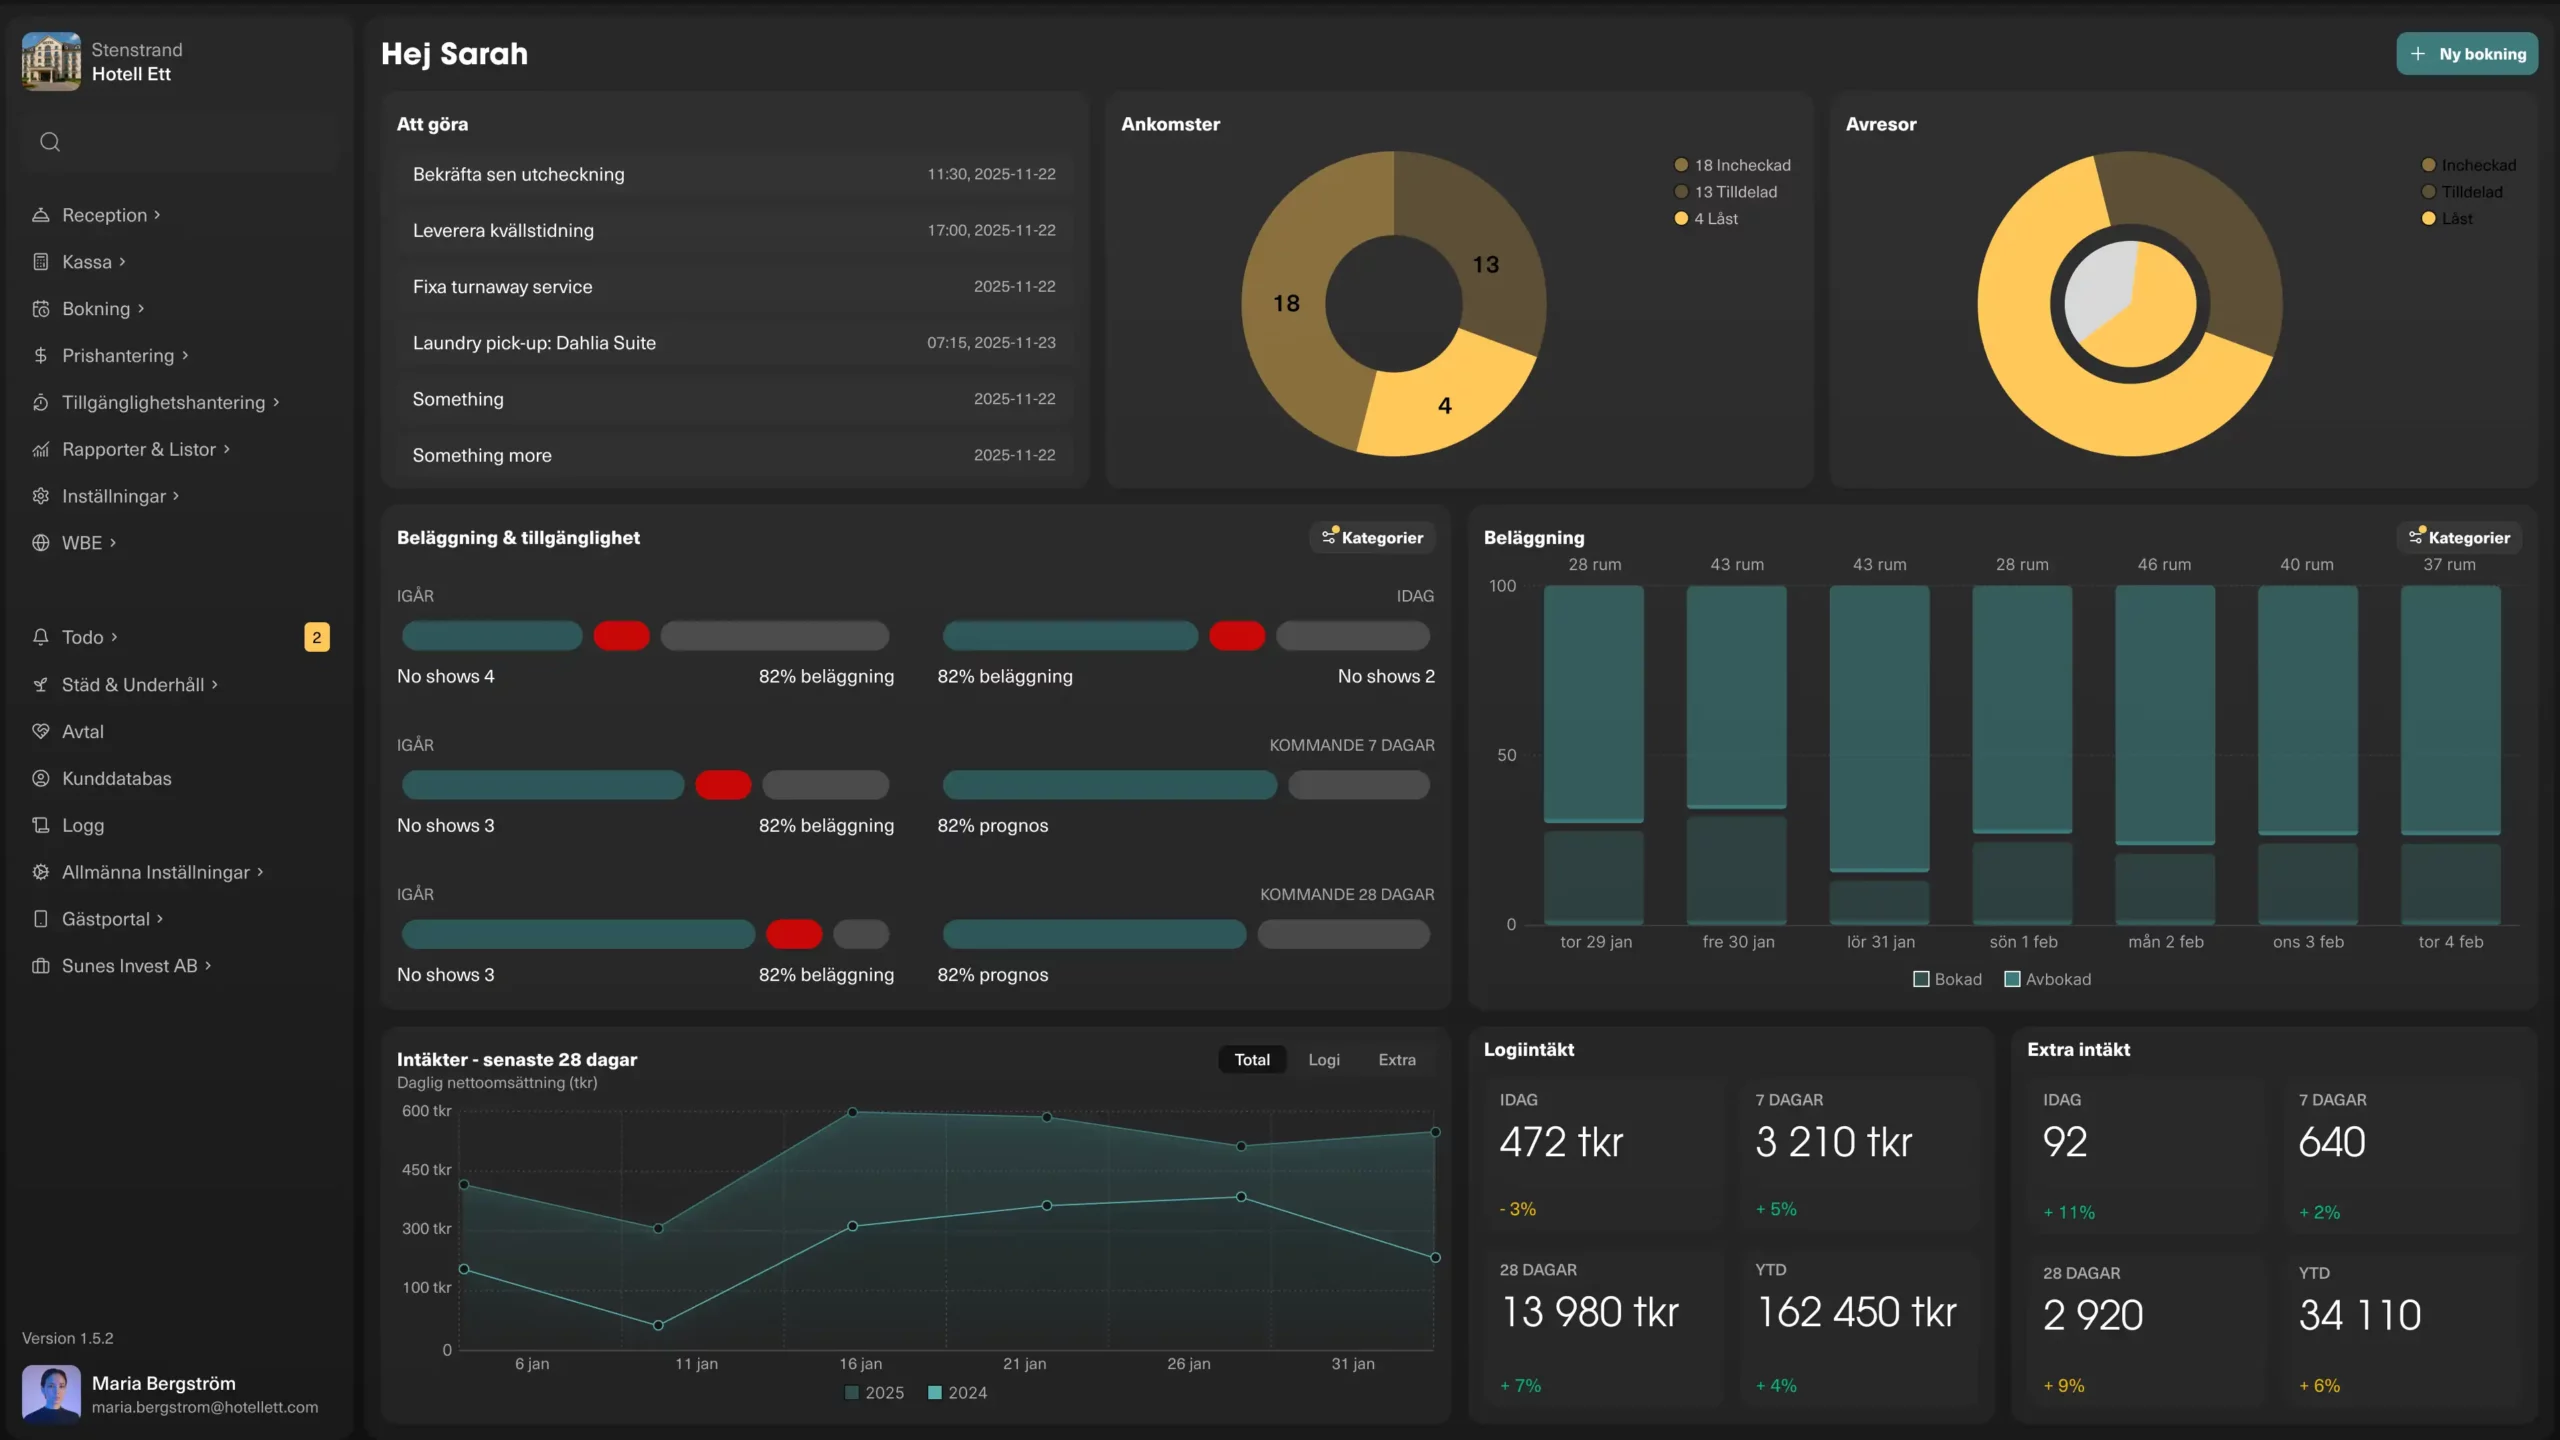Viewport: 2560px width, 1440px height.
Task: Click the Logg icon in sidebar
Action: 40,826
